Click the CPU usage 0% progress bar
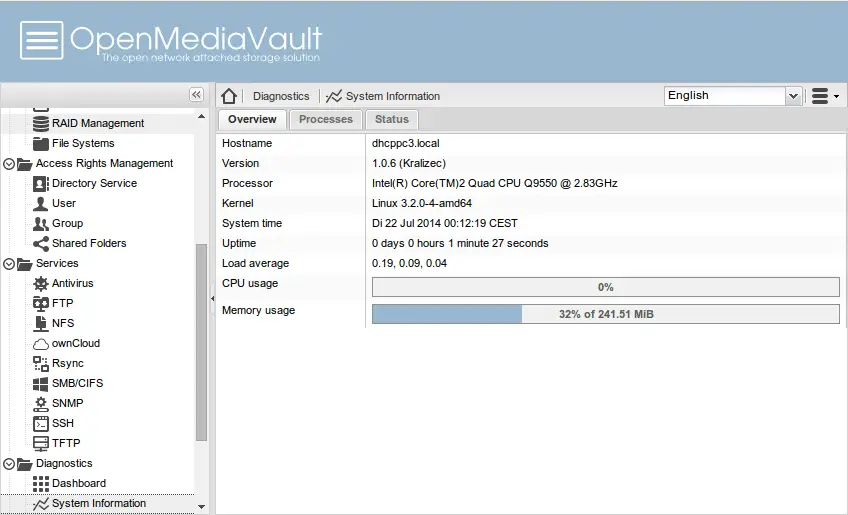 point(606,287)
